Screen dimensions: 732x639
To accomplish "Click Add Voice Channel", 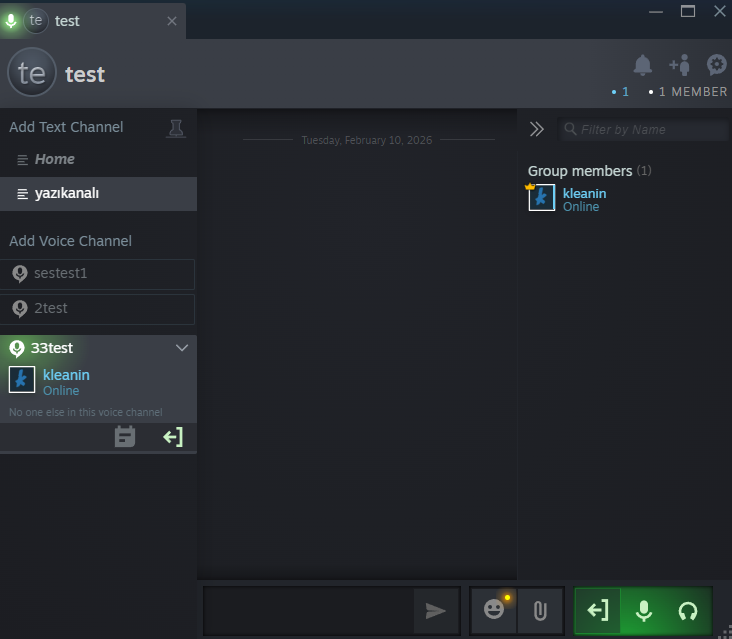I will (x=70, y=241).
